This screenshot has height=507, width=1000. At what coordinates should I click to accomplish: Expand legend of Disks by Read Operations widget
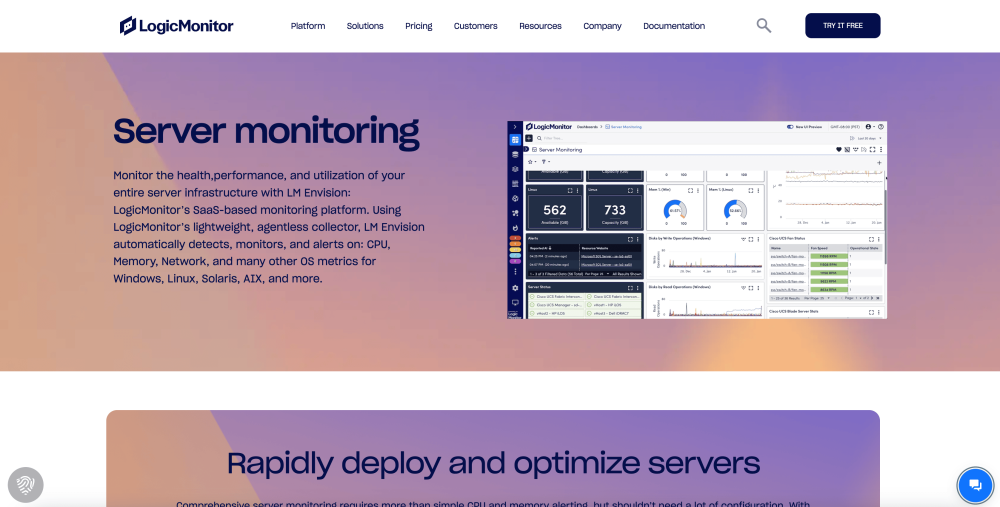click(x=743, y=288)
